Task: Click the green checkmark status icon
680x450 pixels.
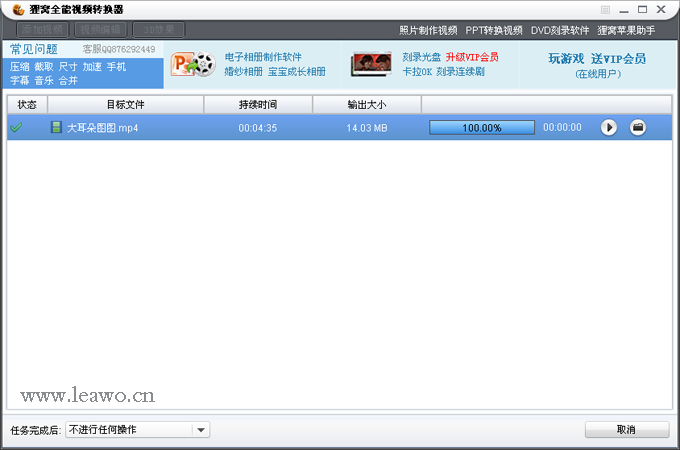Action: click(x=16, y=127)
